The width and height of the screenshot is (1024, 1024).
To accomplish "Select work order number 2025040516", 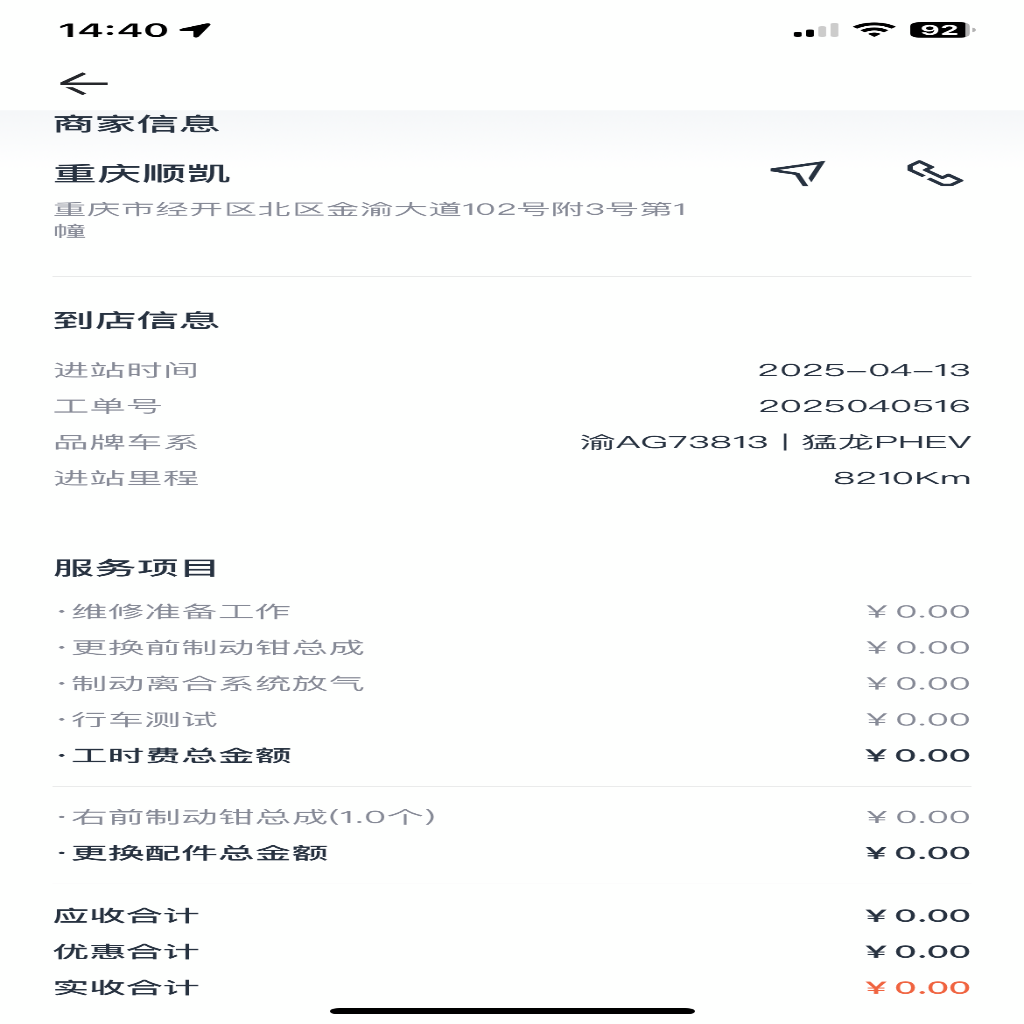I will click(864, 406).
